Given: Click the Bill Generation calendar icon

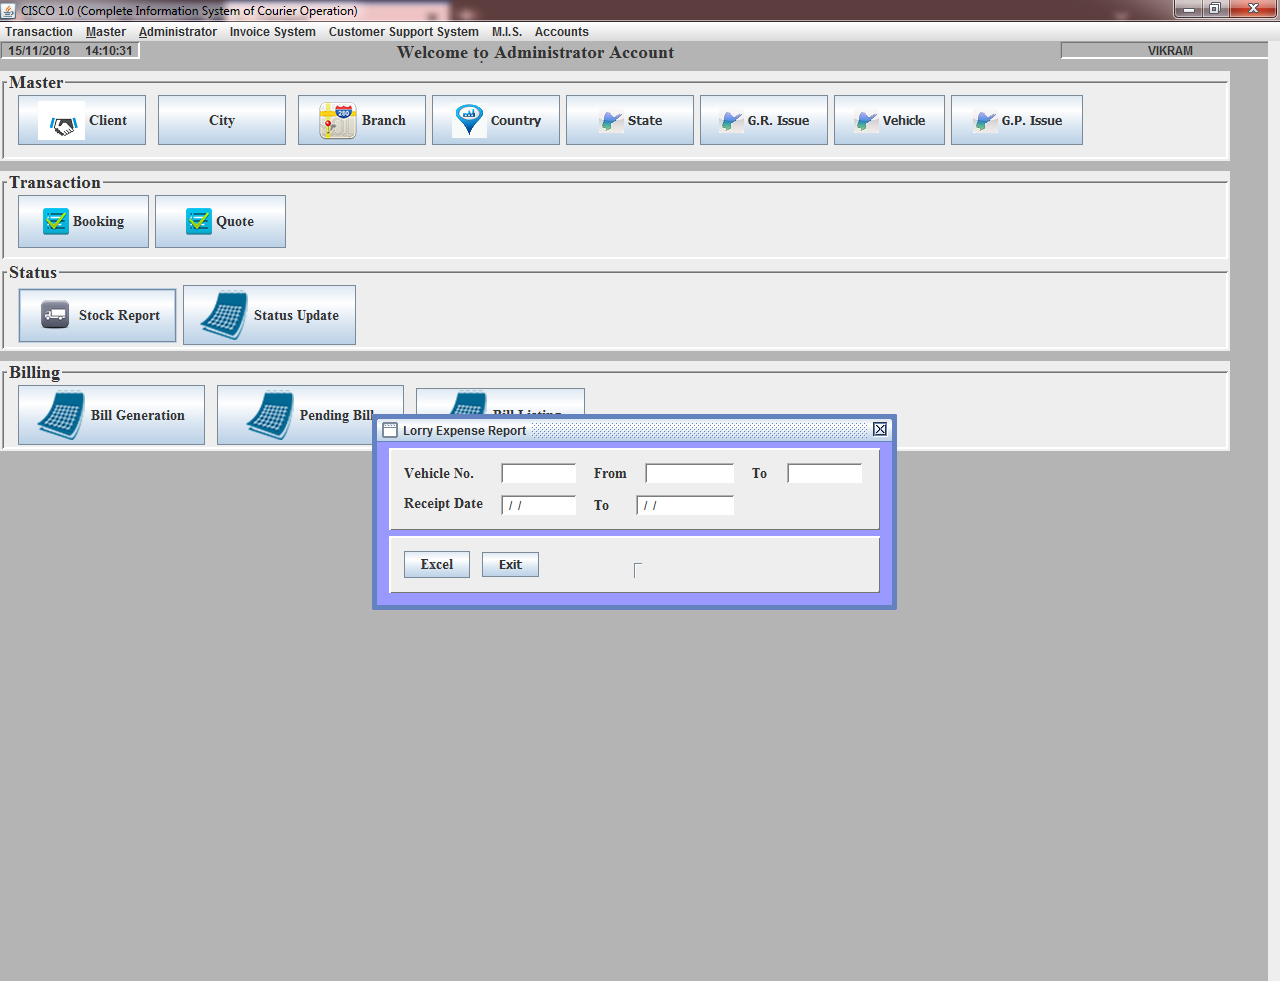Looking at the screenshot, I should (61, 415).
